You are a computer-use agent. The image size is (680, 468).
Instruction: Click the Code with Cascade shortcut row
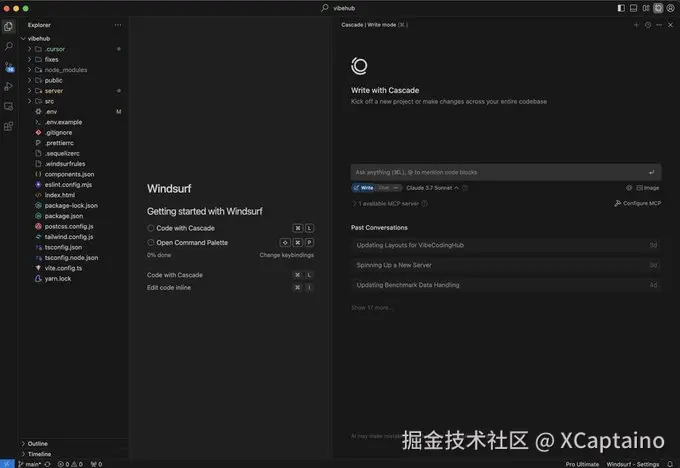tap(230, 275)
